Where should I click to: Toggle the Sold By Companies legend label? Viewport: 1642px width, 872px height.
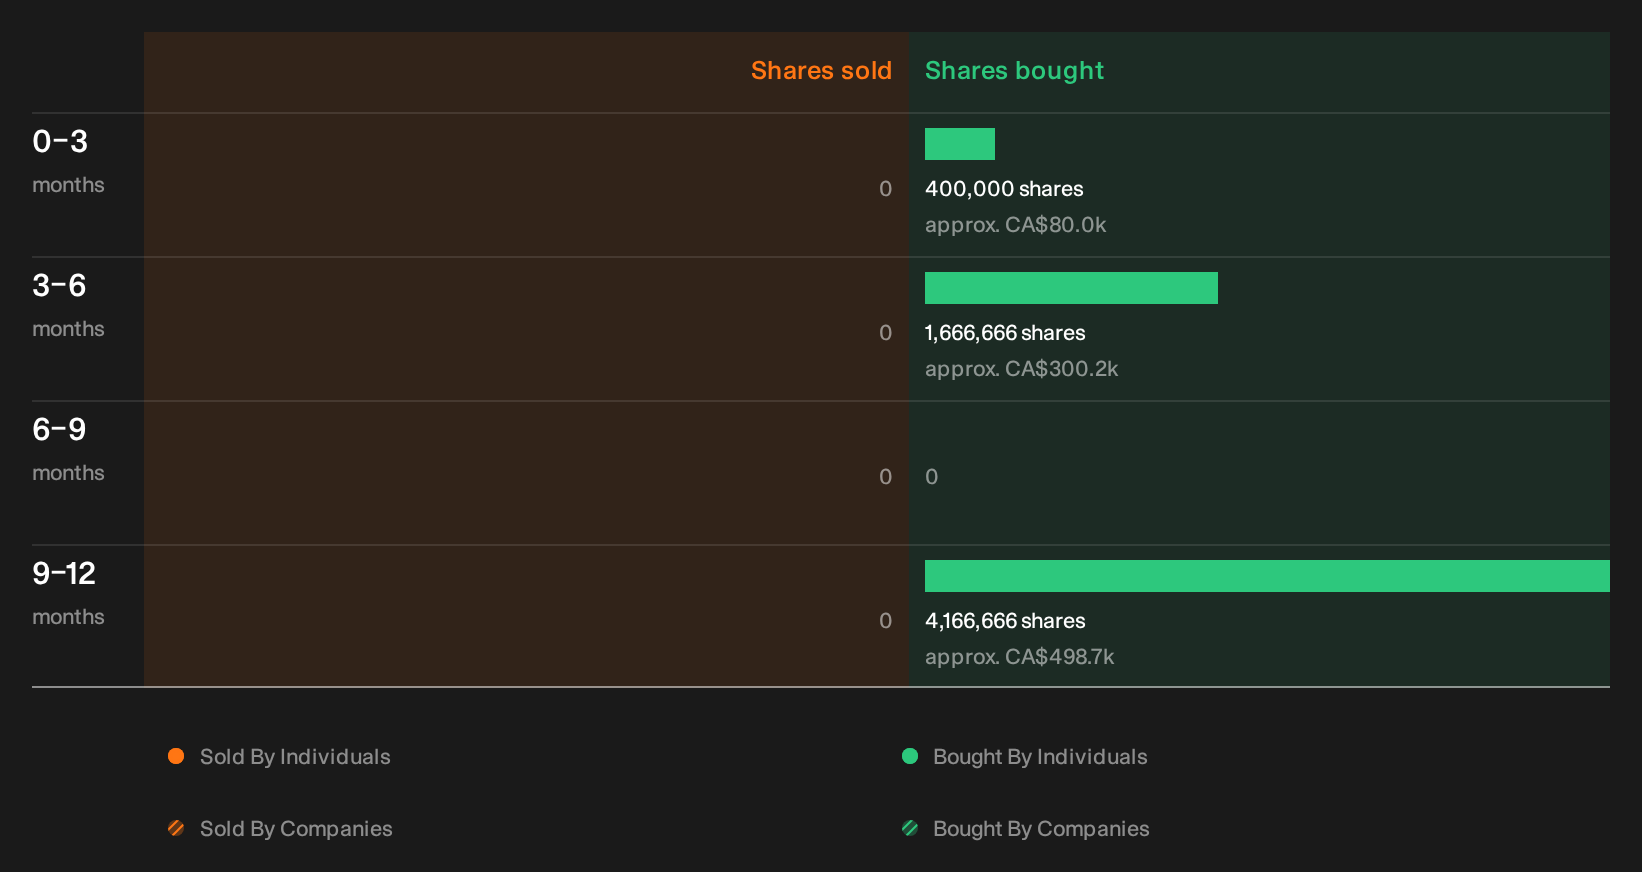[296, 829]
